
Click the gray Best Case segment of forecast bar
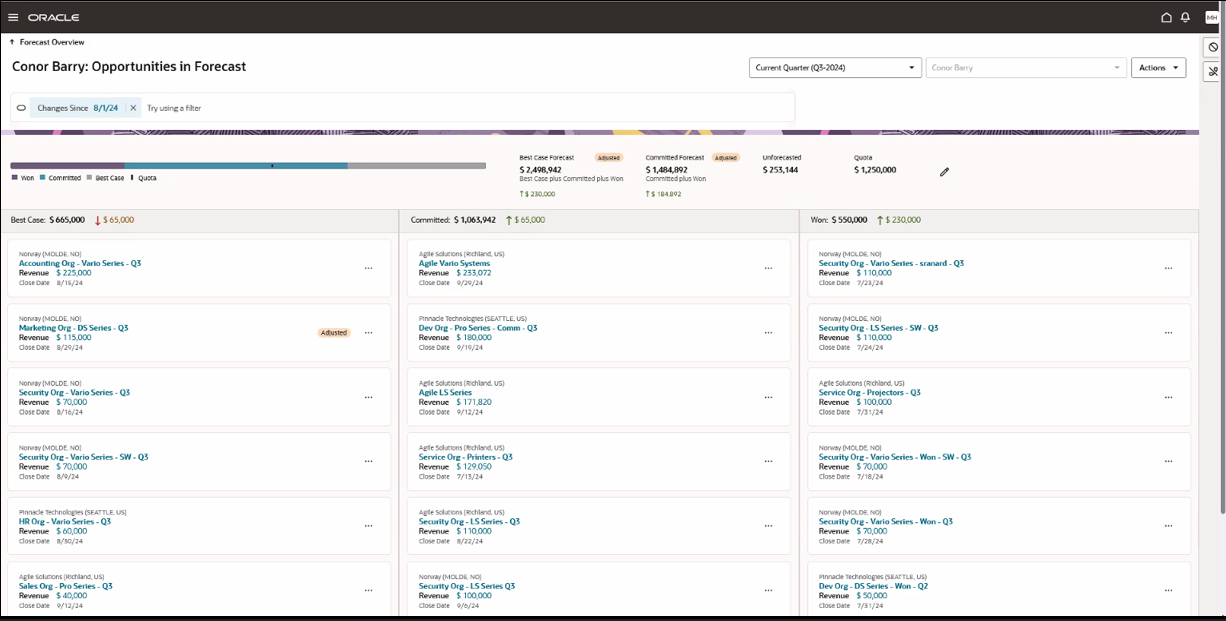[x=417, y=165]
